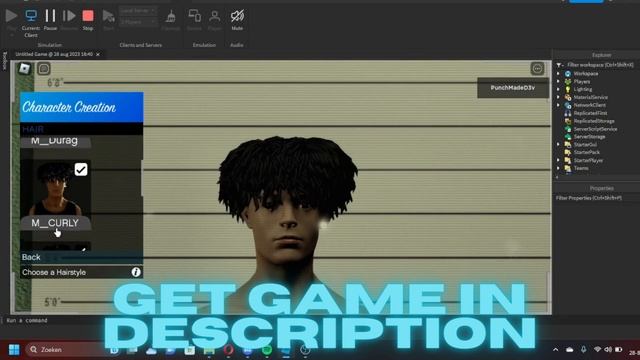The height and width of the screenshot is (360, 640).
Task: Select the Teams icon in Explorer
Action: [x=568, y=168]
